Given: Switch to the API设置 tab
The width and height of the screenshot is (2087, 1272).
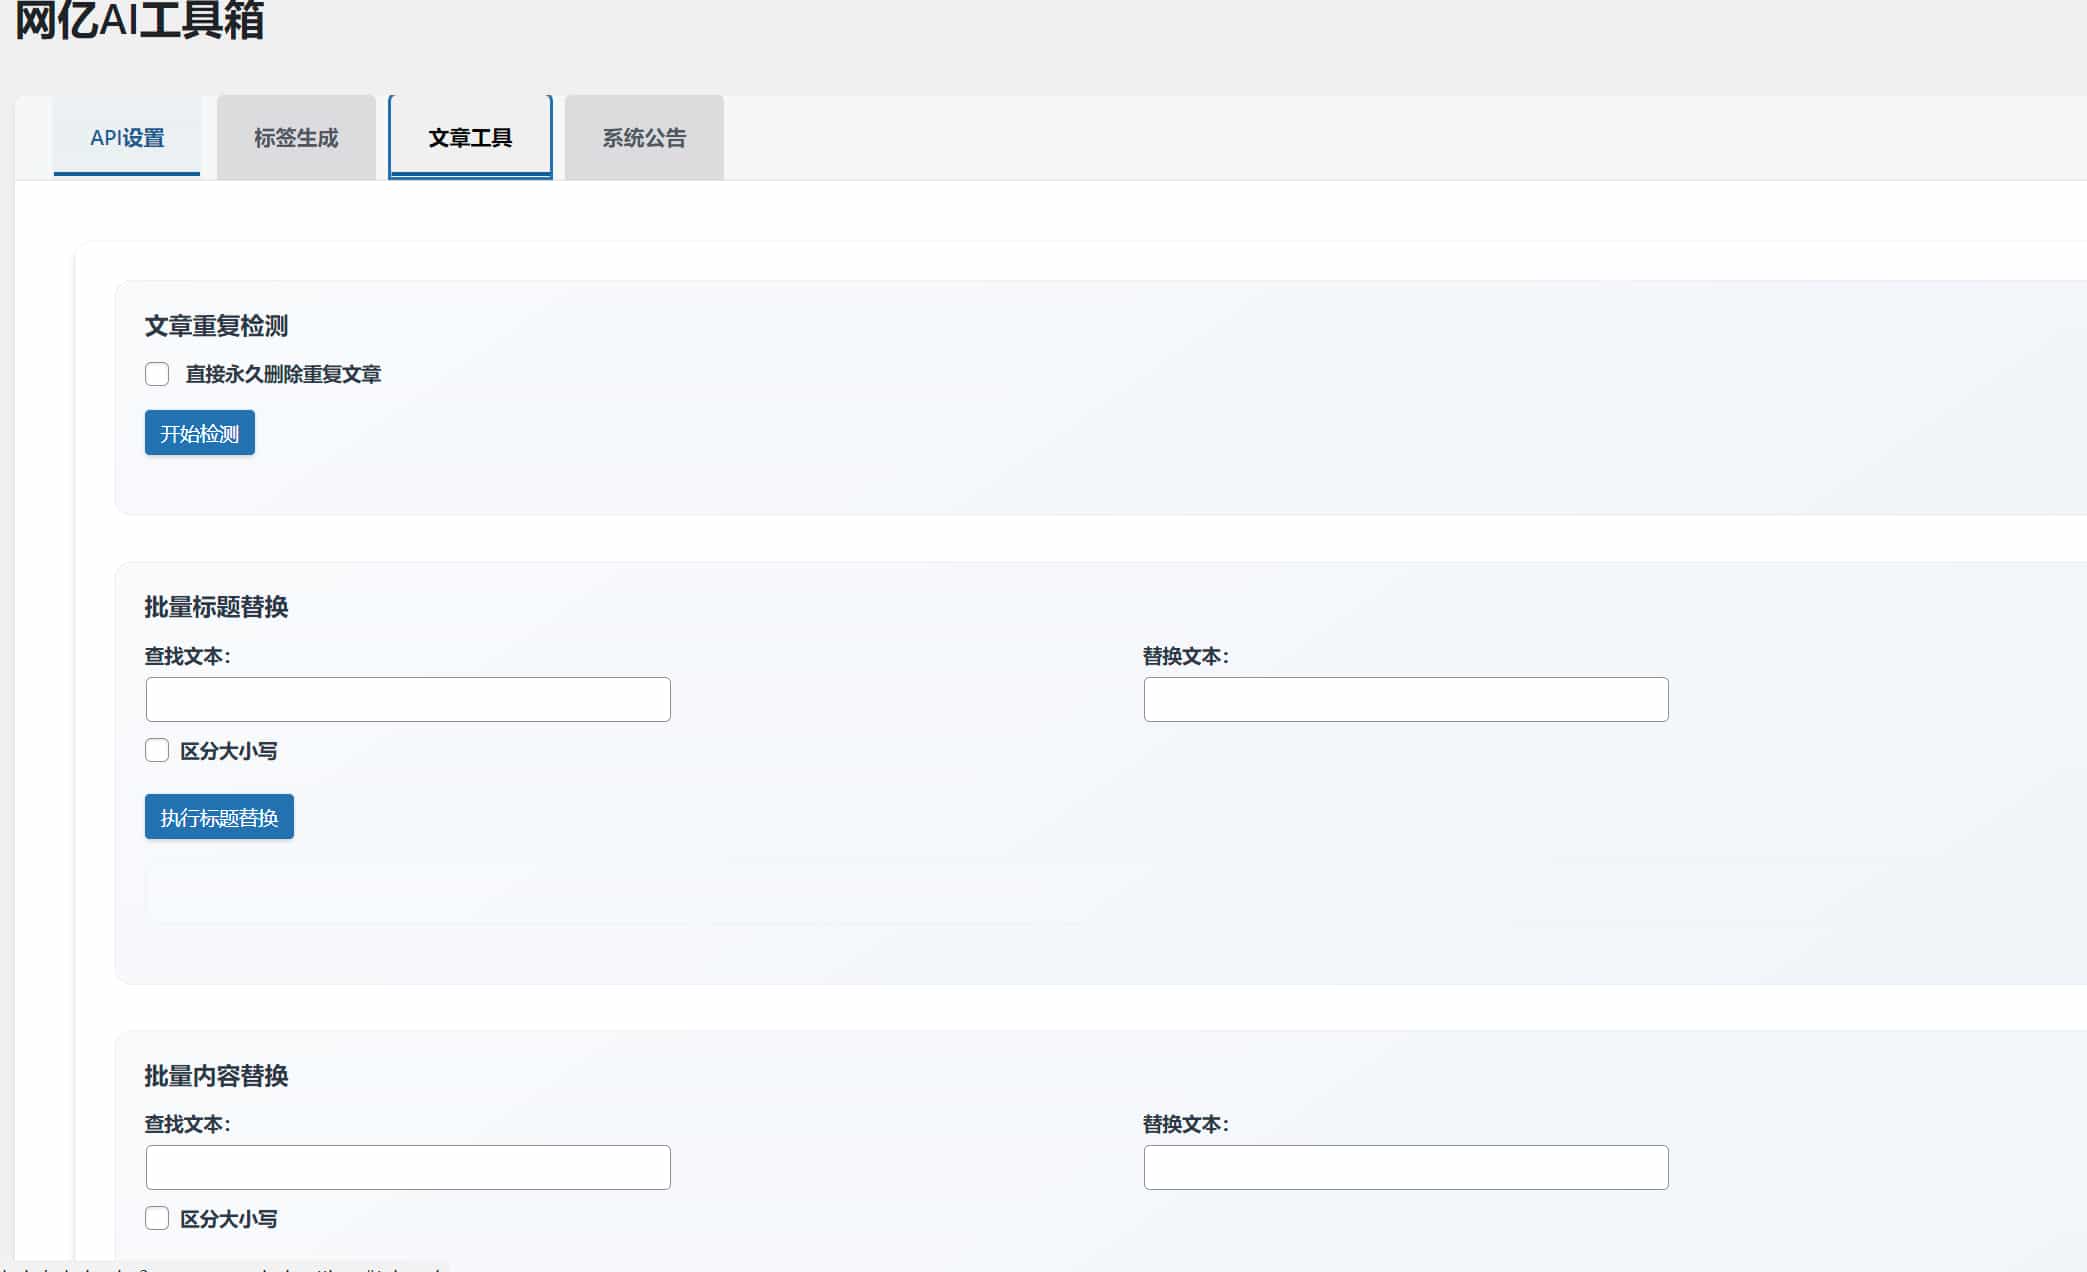Looking at the screenshot, I should (126, 138).
